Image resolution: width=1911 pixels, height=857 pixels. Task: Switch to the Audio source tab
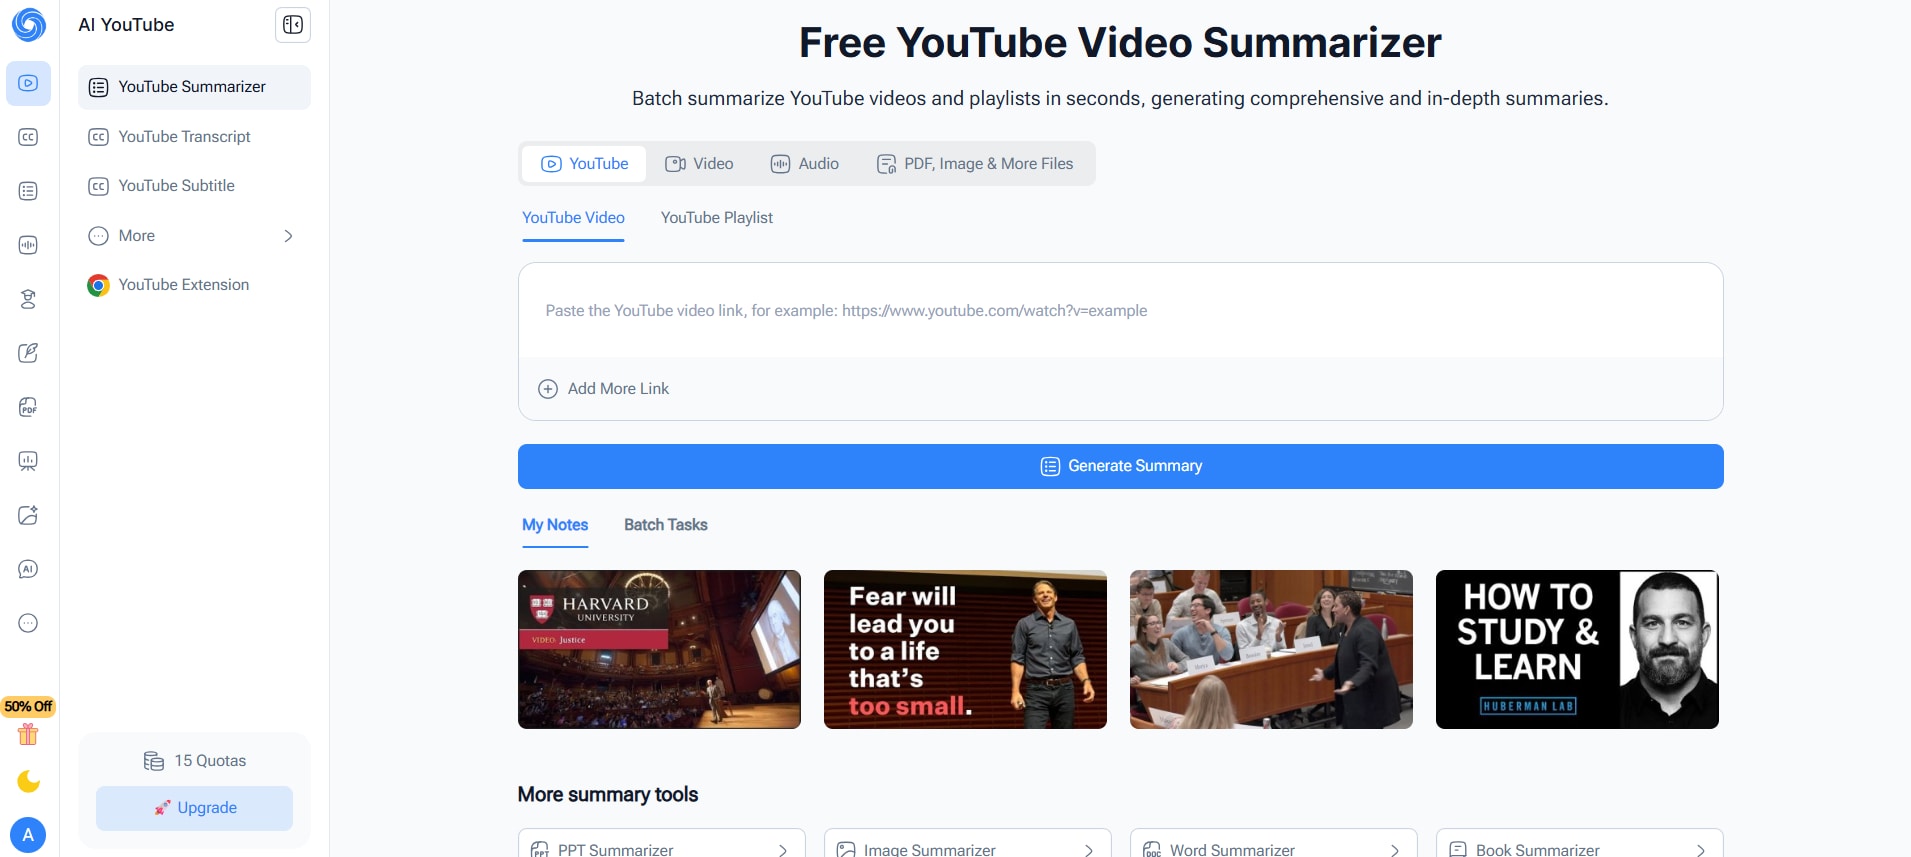[x=805, y=164]
